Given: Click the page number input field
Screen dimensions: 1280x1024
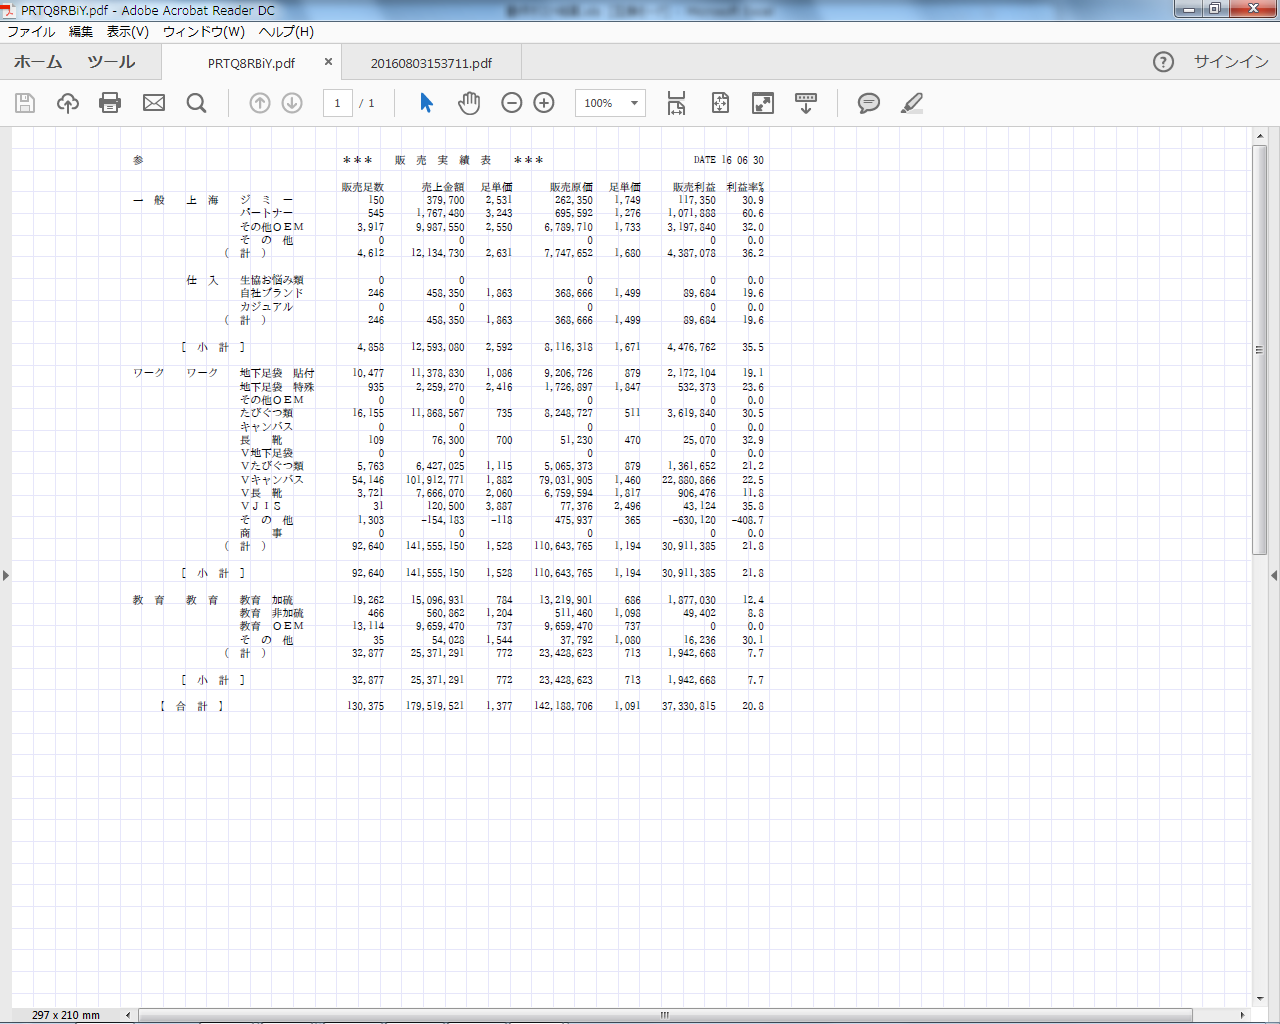Looking at the screenshot, I should (338, 103).
